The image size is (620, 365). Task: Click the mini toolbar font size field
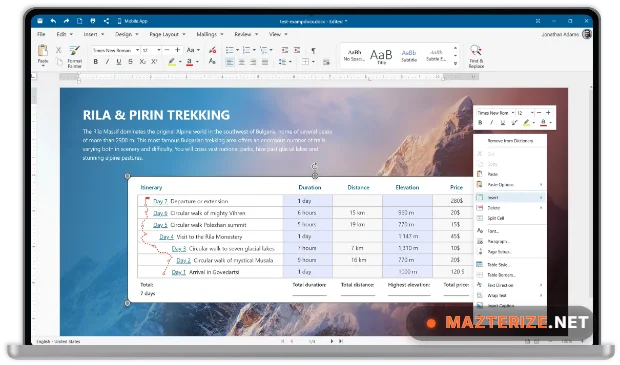click(525, 113)
